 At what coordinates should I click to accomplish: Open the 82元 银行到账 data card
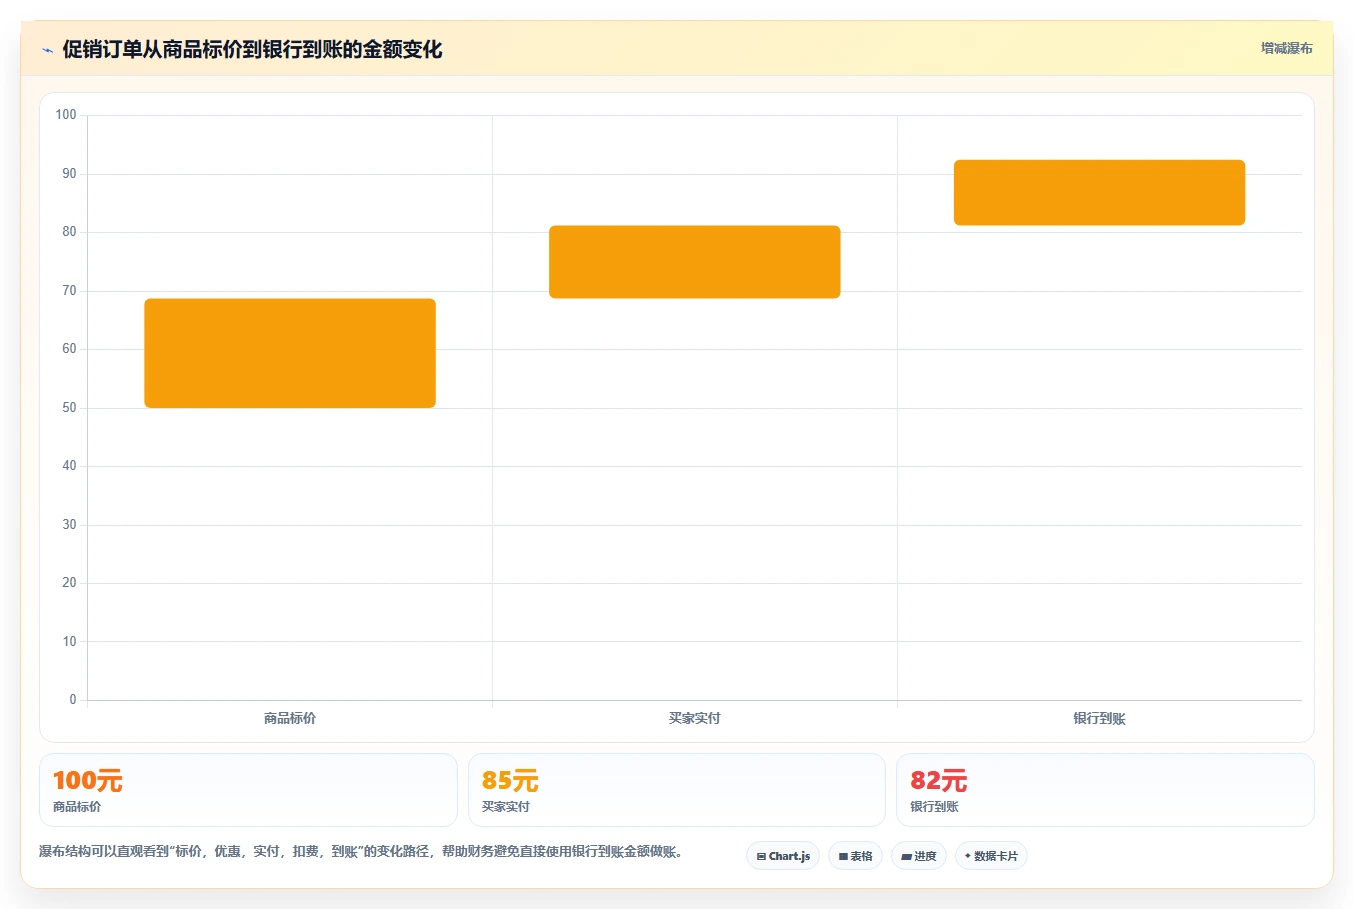[x=1105, y=790]
